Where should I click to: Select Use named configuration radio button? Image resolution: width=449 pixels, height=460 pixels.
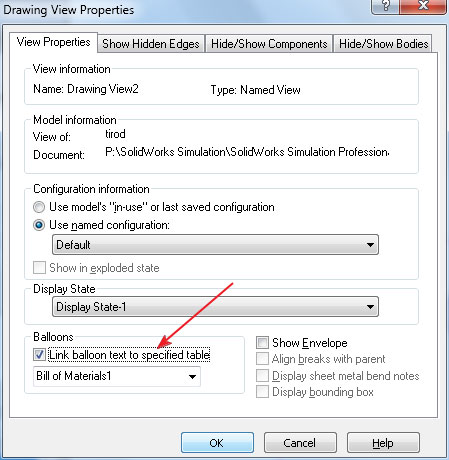click(x=39, y=225)
